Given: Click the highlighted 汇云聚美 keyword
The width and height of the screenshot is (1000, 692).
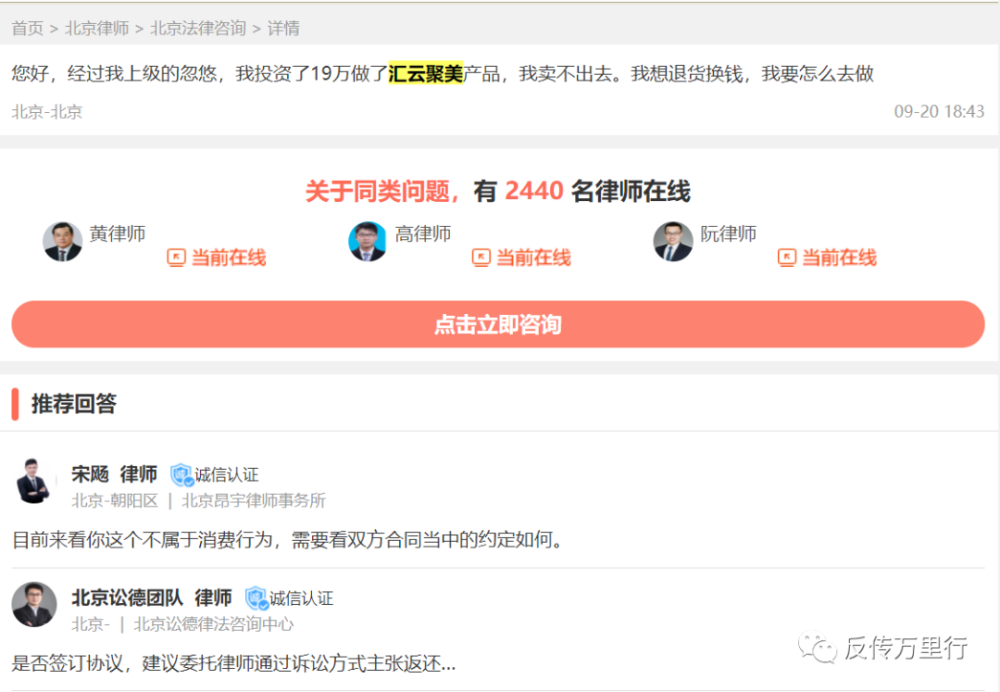Looking at the screenshot, I should [425, 73].
